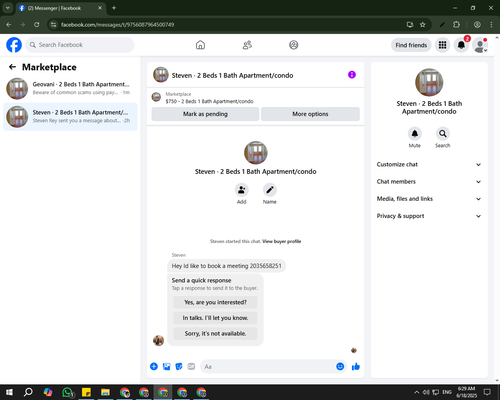Choose a sticker icon in composer

pyautogui.click(x=179, y=367)
